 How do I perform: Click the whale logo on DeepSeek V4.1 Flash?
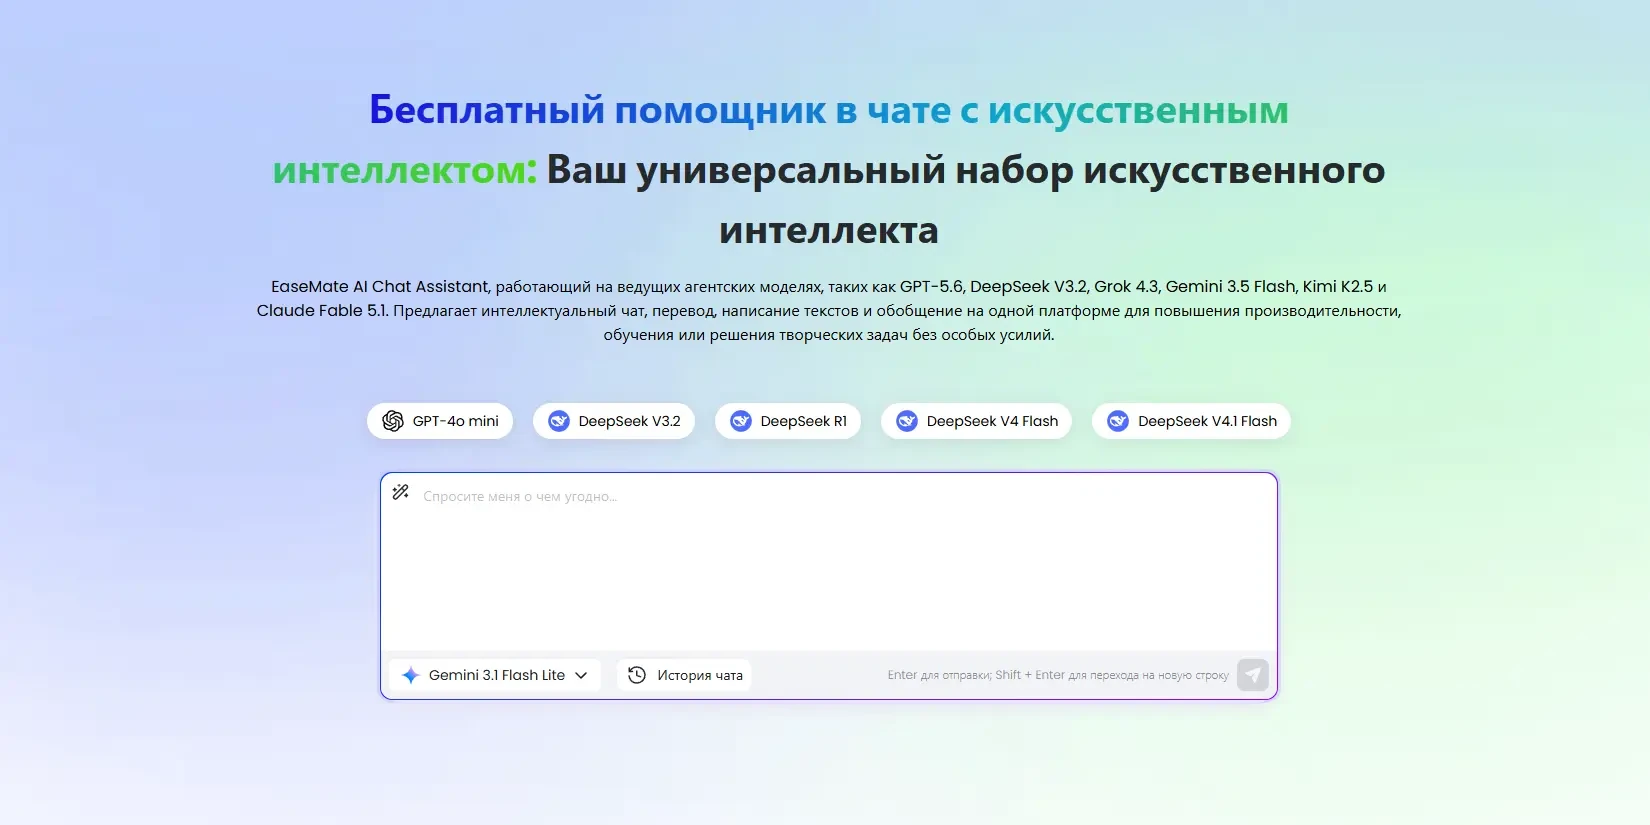[1118, 421]
